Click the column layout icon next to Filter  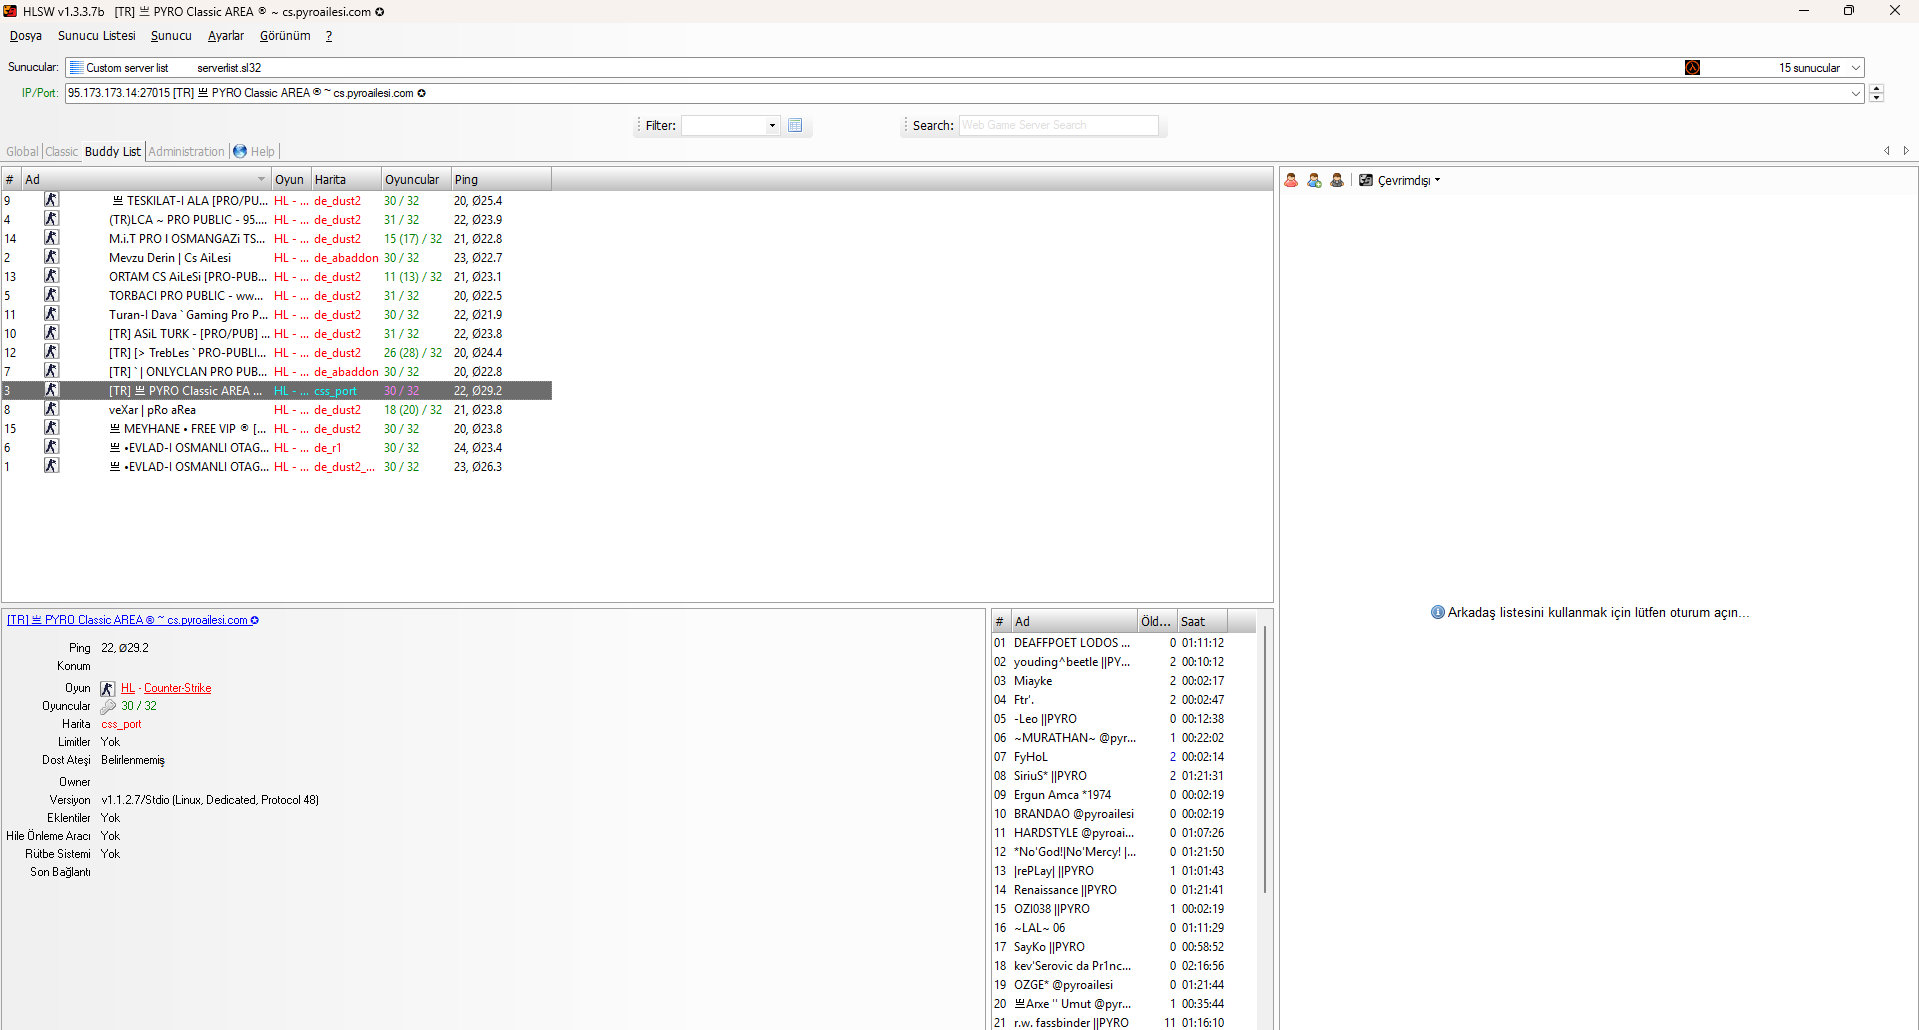coord(795,125)
